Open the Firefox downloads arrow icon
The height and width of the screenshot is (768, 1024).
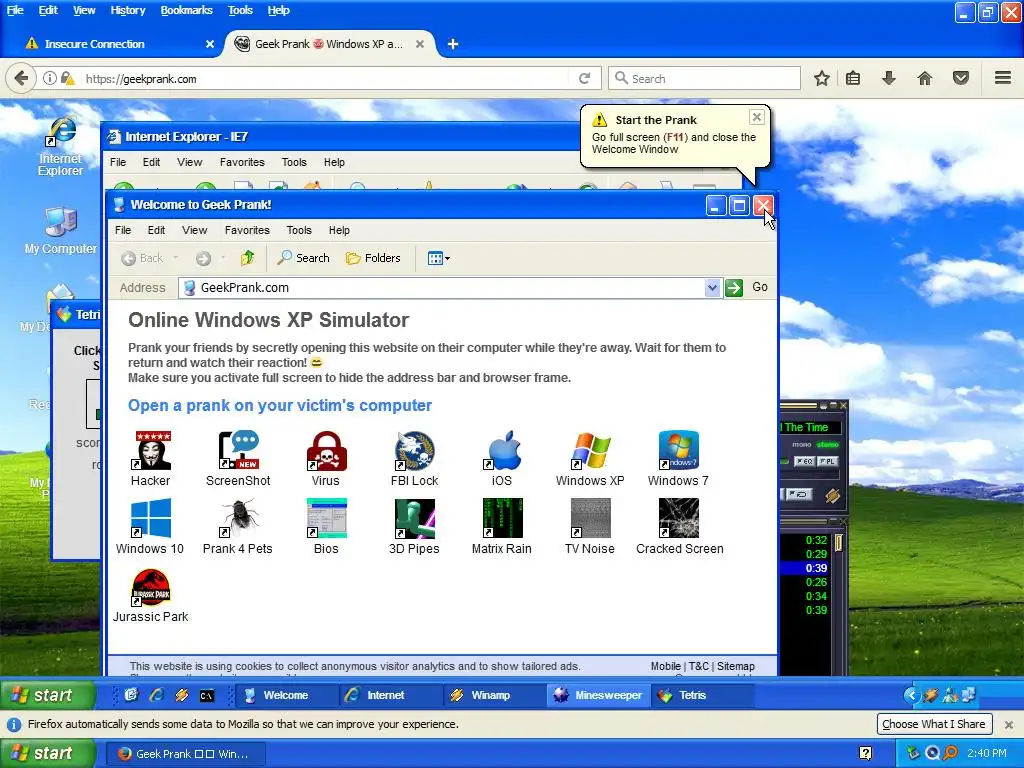click(889, 78)
